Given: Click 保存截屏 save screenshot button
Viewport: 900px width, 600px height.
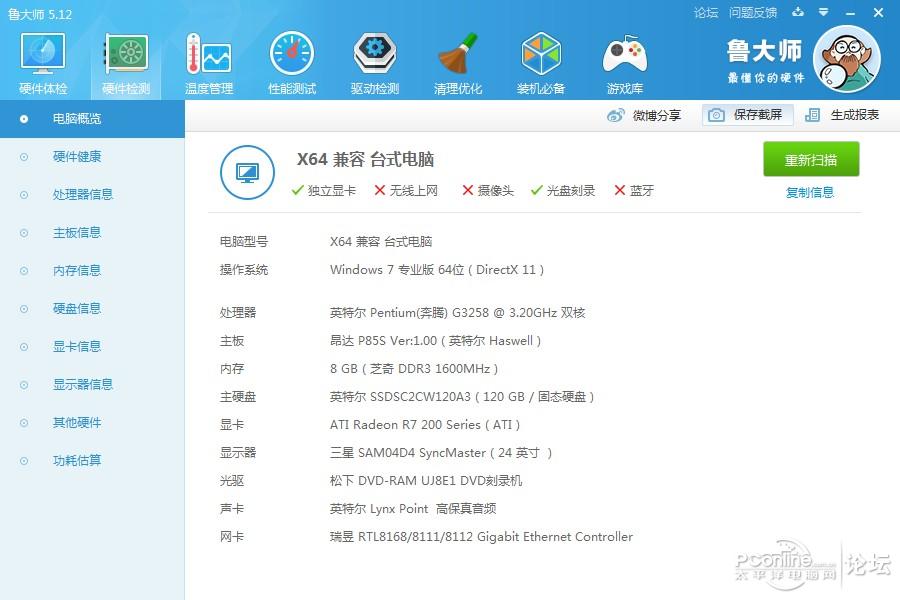Looking at the screenshot, I should coord(748,115).
